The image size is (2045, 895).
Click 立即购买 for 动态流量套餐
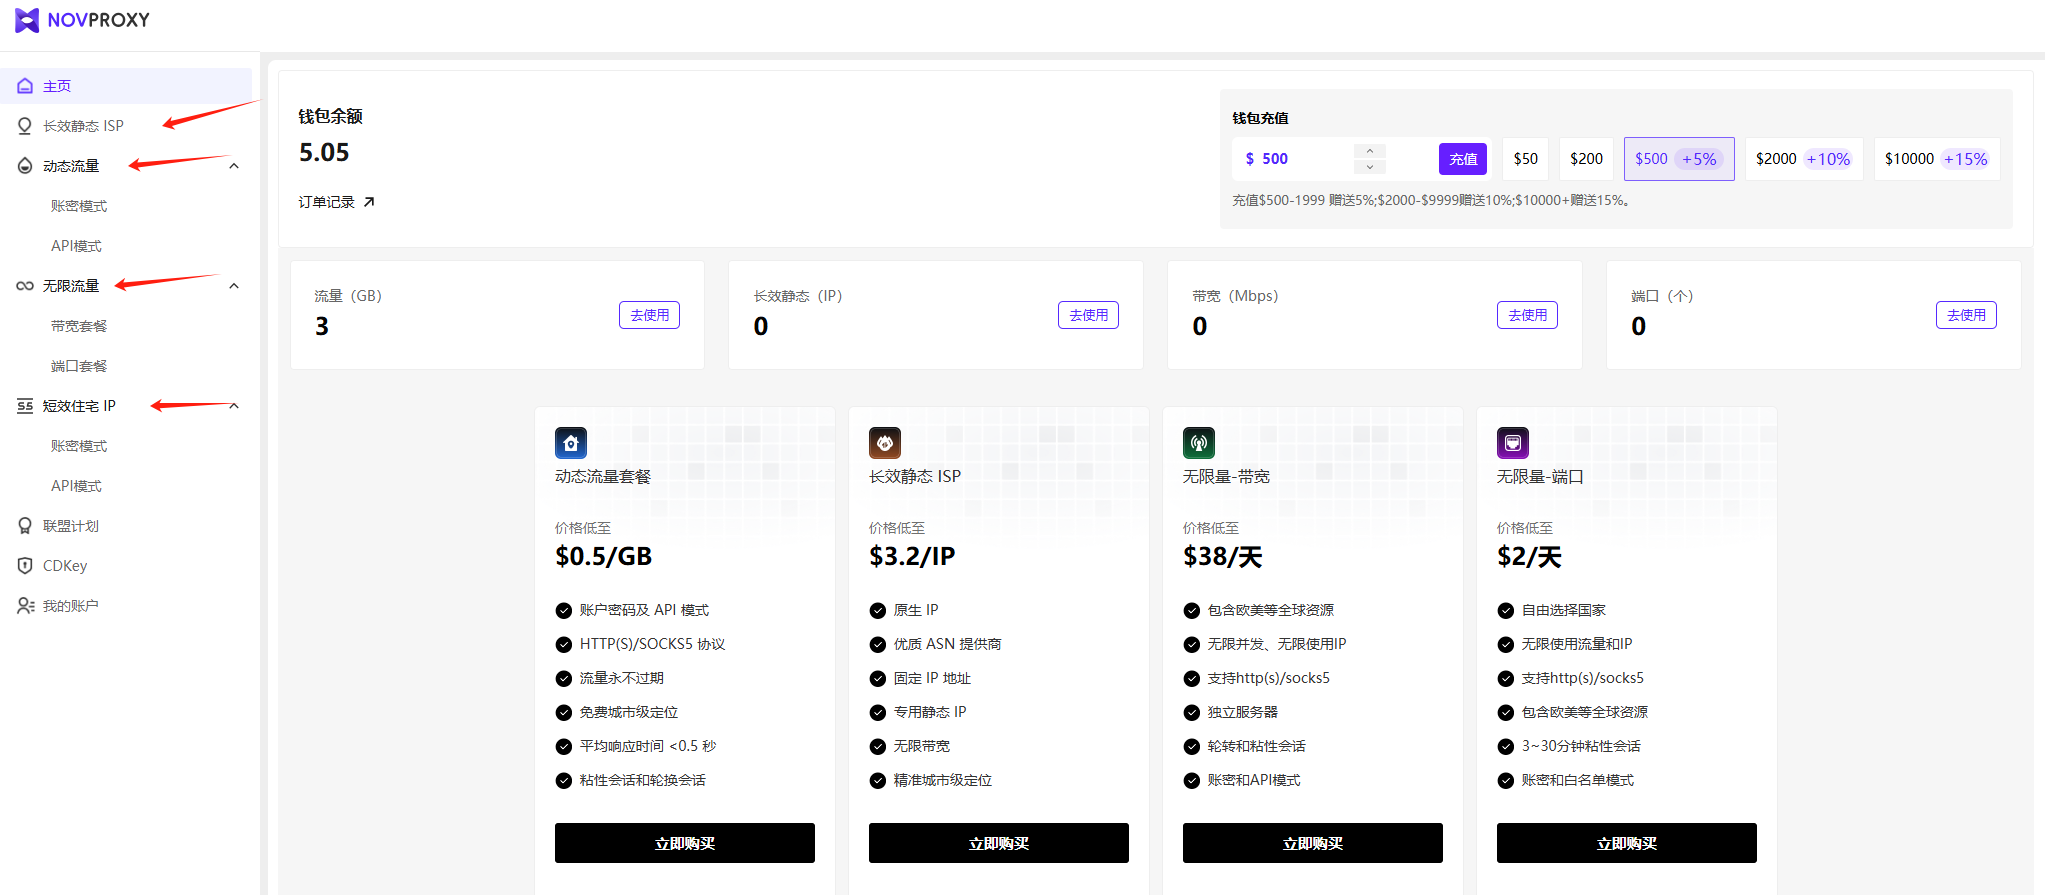pyautogui.click(x=685, y=843)
